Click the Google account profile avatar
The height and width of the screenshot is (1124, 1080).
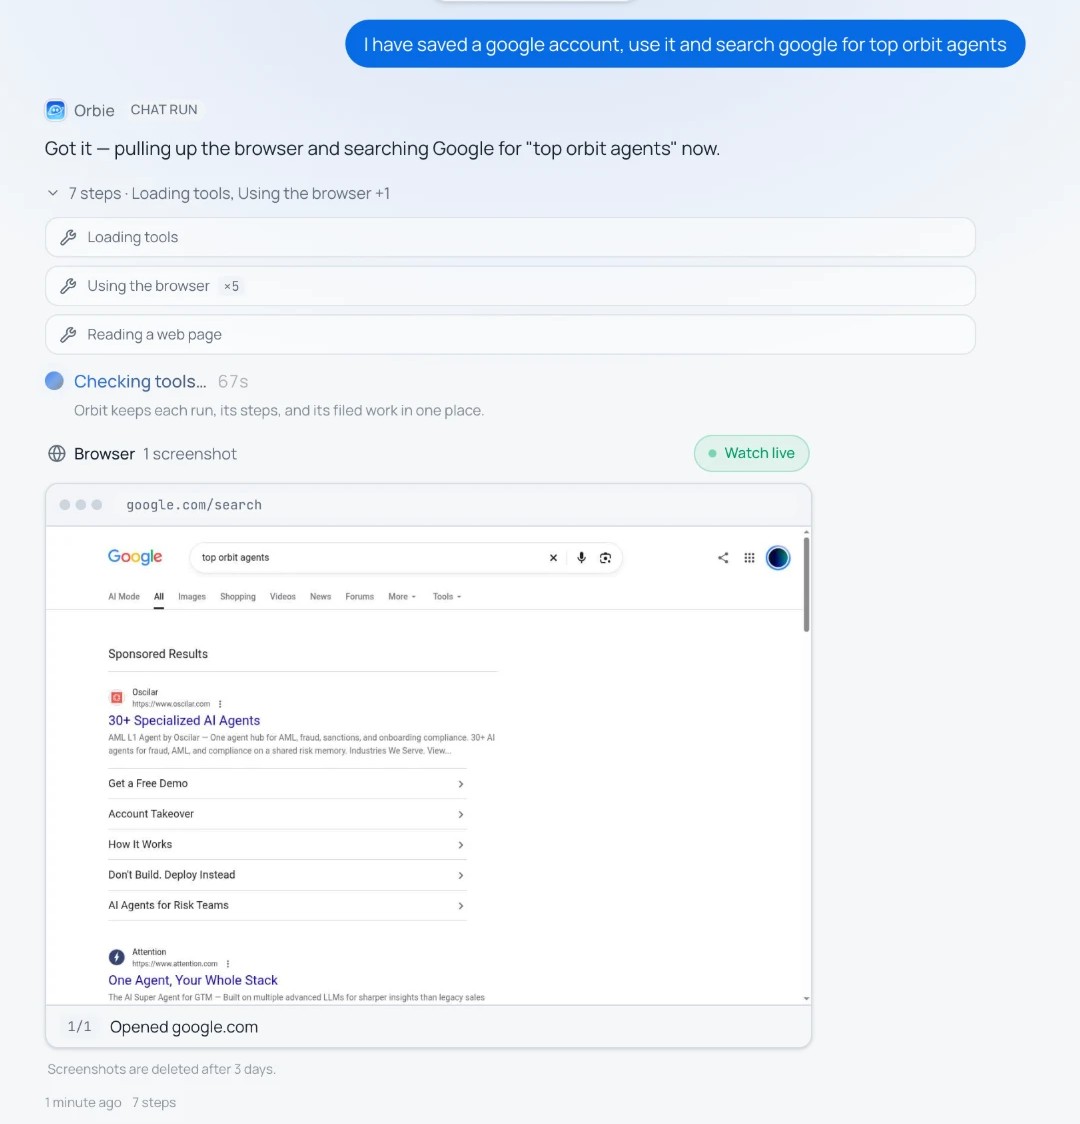[778, 558]
